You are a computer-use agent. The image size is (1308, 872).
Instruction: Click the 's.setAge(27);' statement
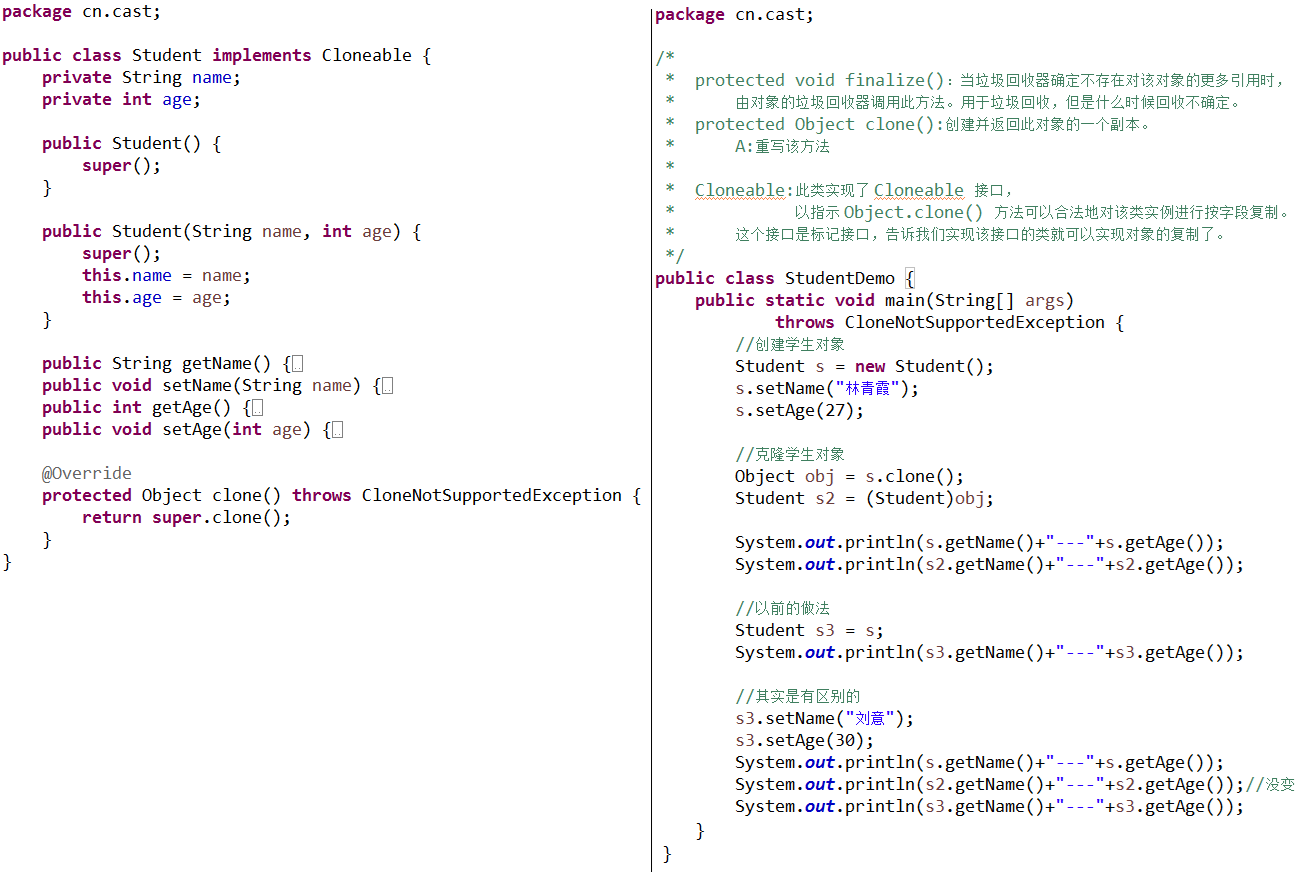click(x=799, y=410)
